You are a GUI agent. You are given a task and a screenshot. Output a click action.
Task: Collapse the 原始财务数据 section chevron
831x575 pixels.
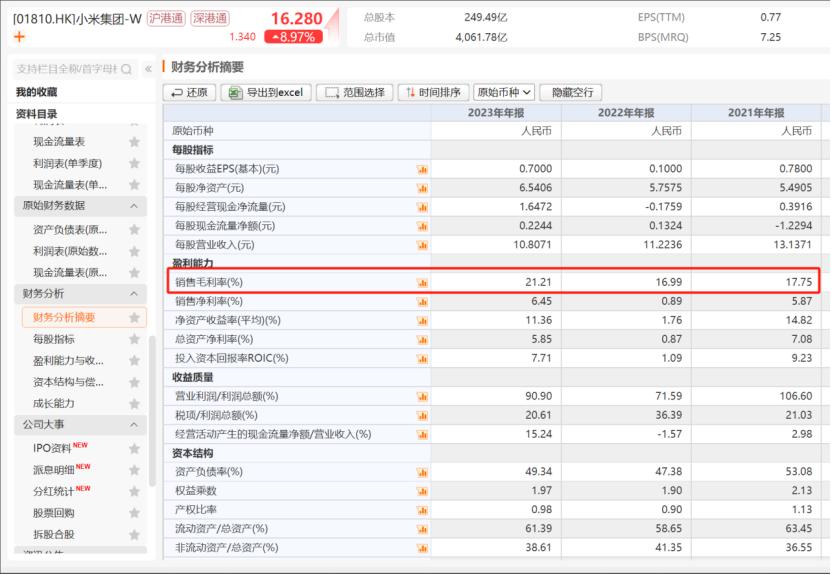[x=134, y=206]
